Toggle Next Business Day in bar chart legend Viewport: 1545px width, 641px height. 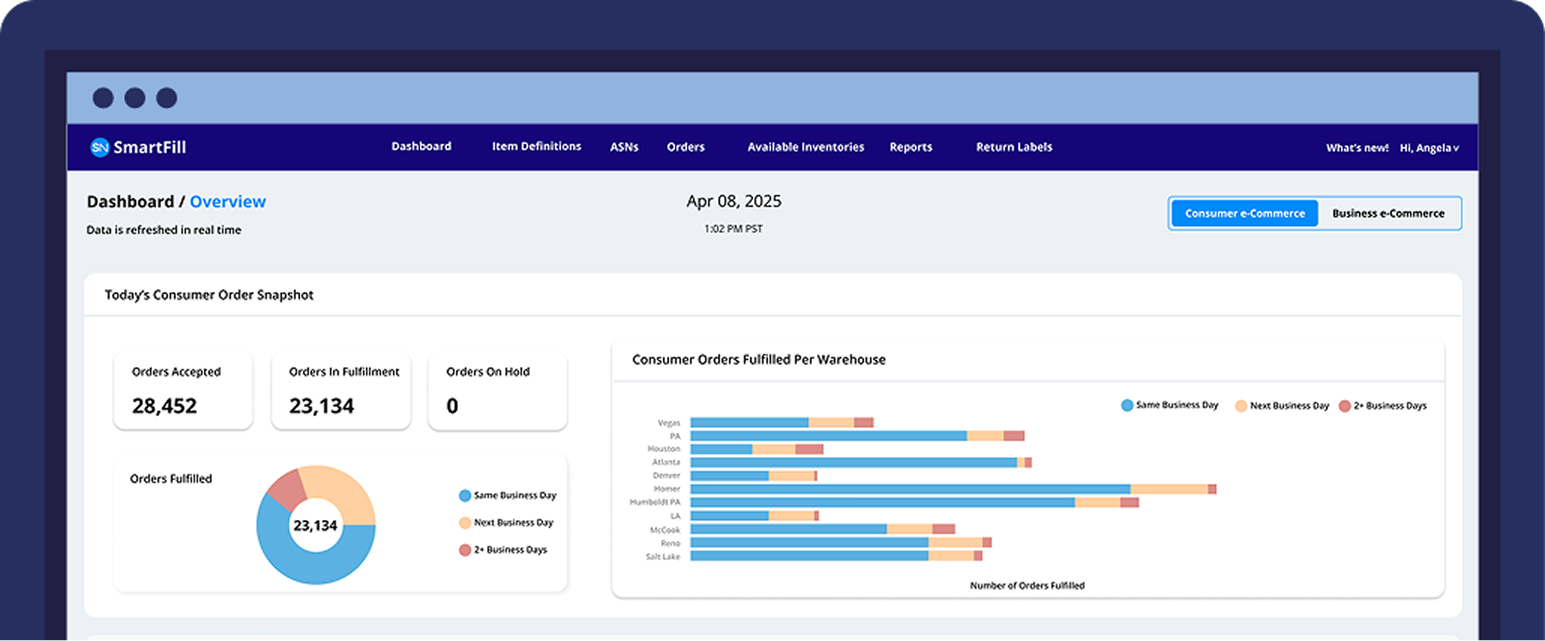pyautogui.click(x=1283, y=406)
